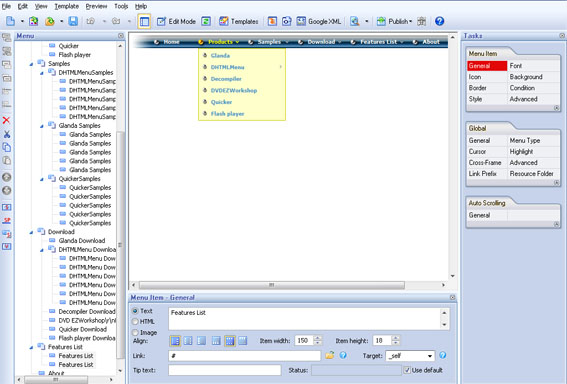Open the Target _self dropdown
567x384 pixels.
[410, 356]
